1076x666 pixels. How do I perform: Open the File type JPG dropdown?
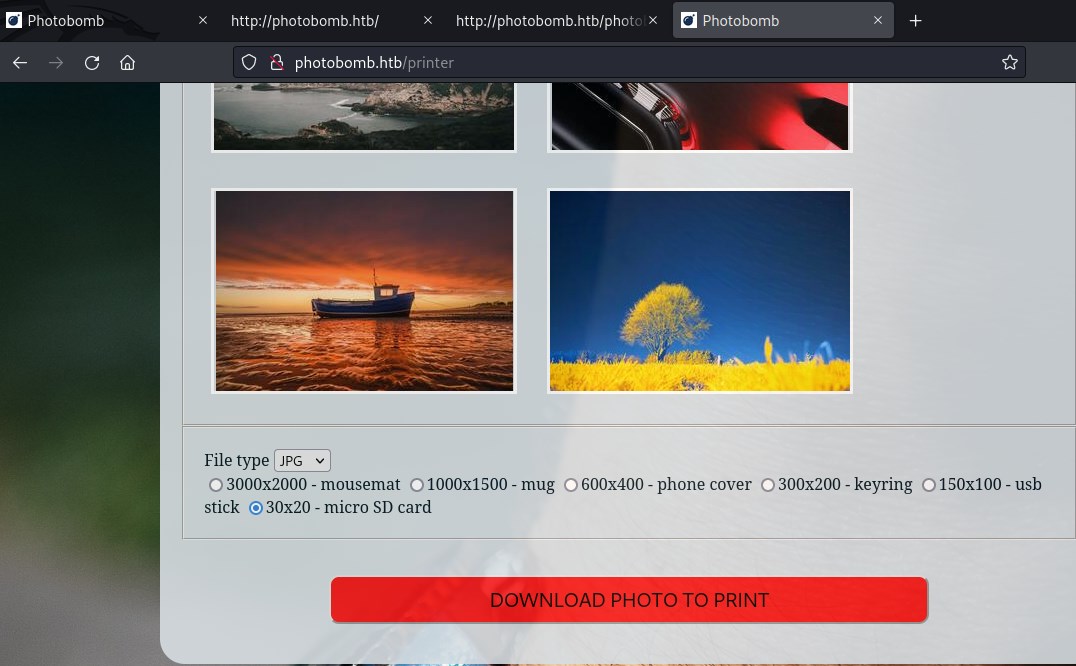[301, 460]
